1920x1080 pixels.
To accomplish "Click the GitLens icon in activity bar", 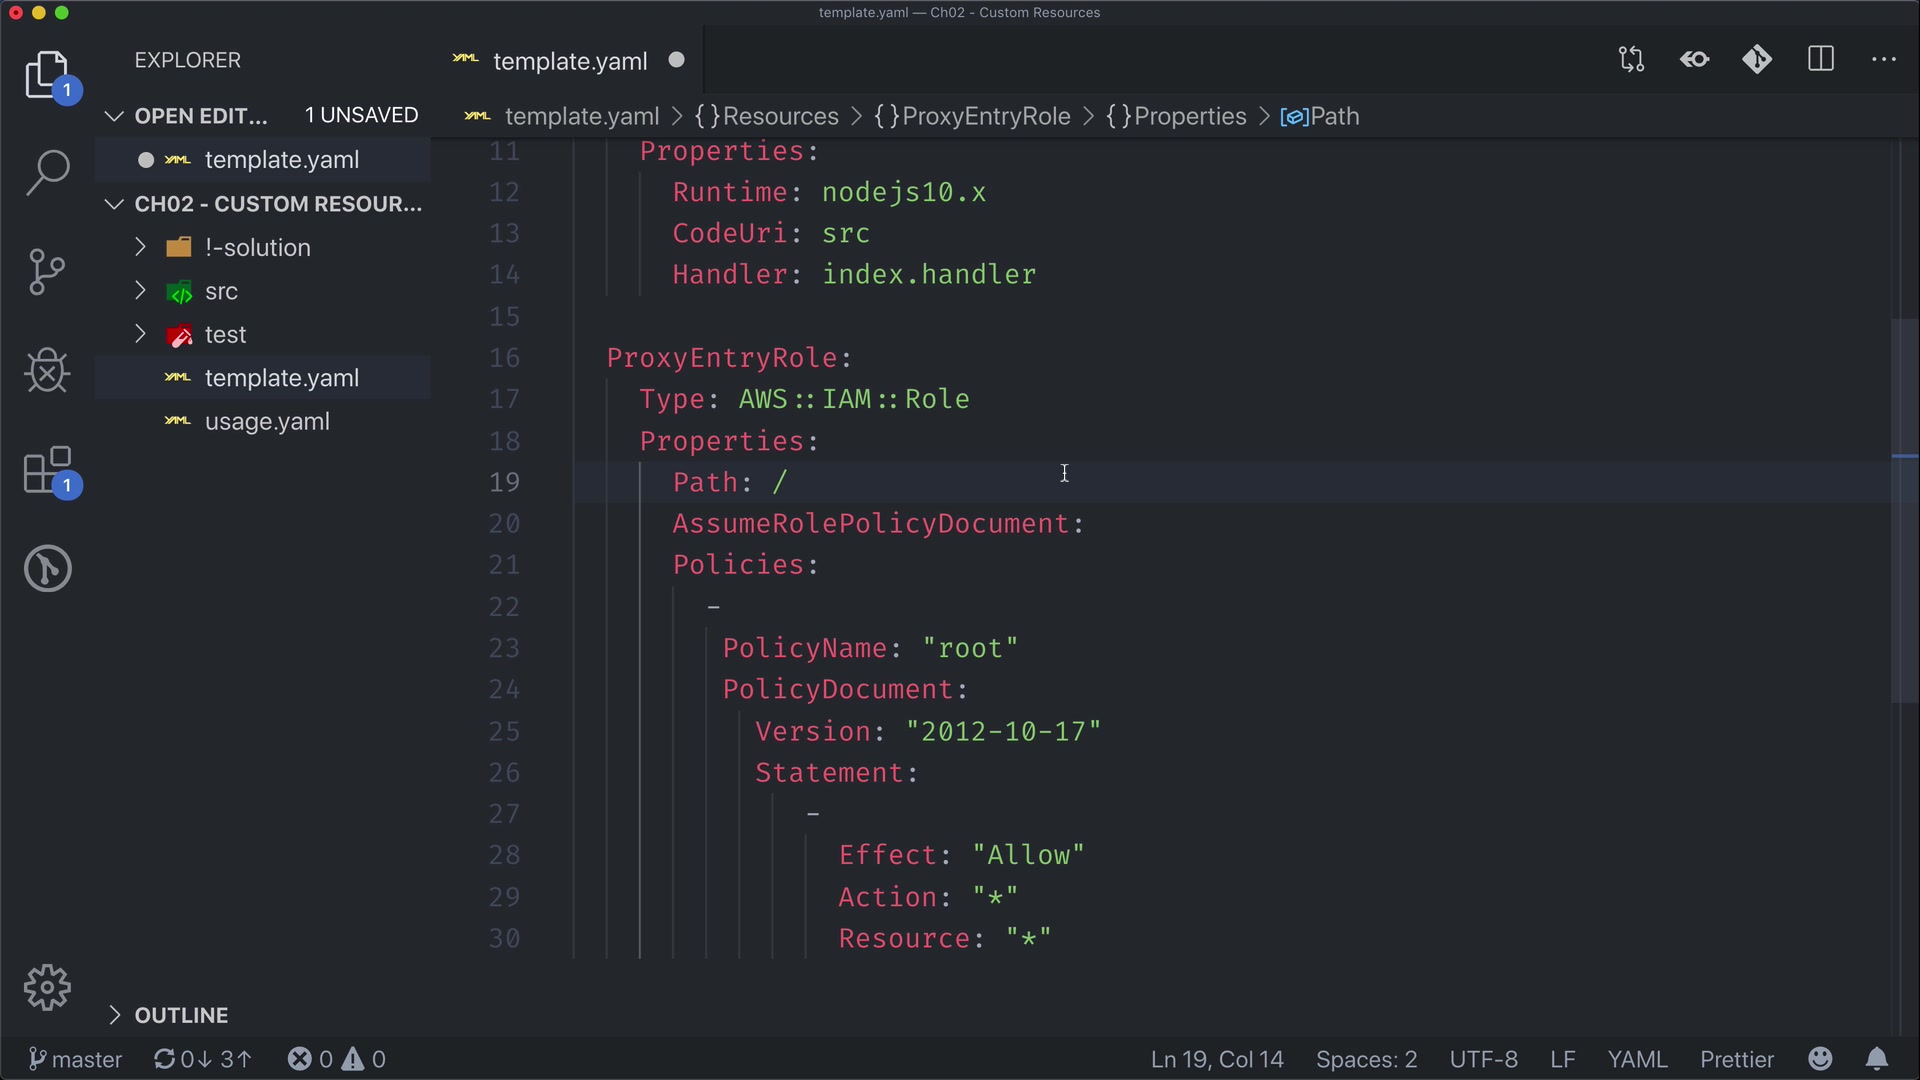I will pos(47,568).
